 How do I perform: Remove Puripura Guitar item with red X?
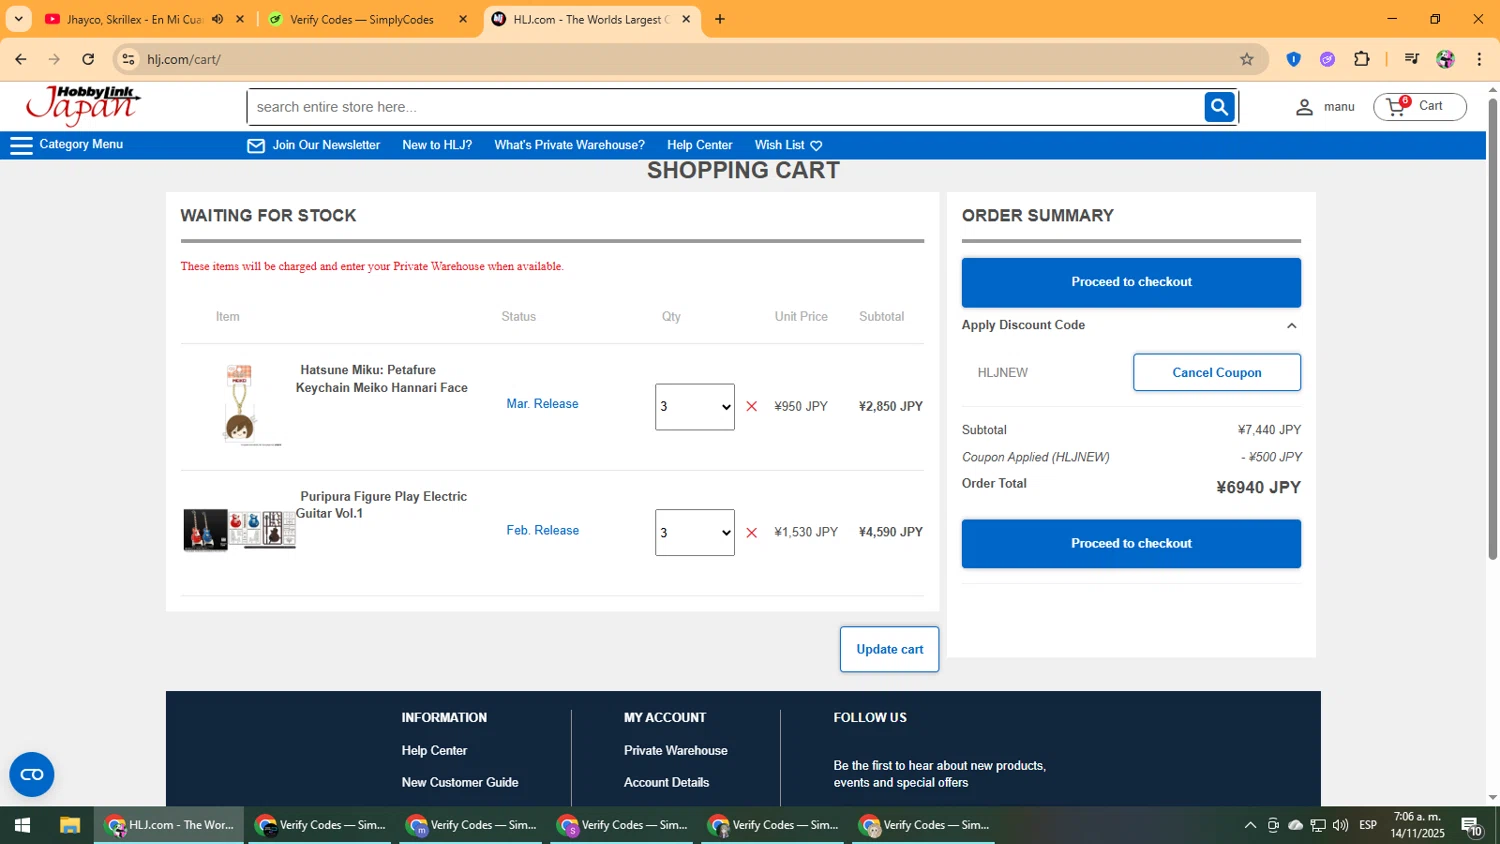click(x=752, y=533)
